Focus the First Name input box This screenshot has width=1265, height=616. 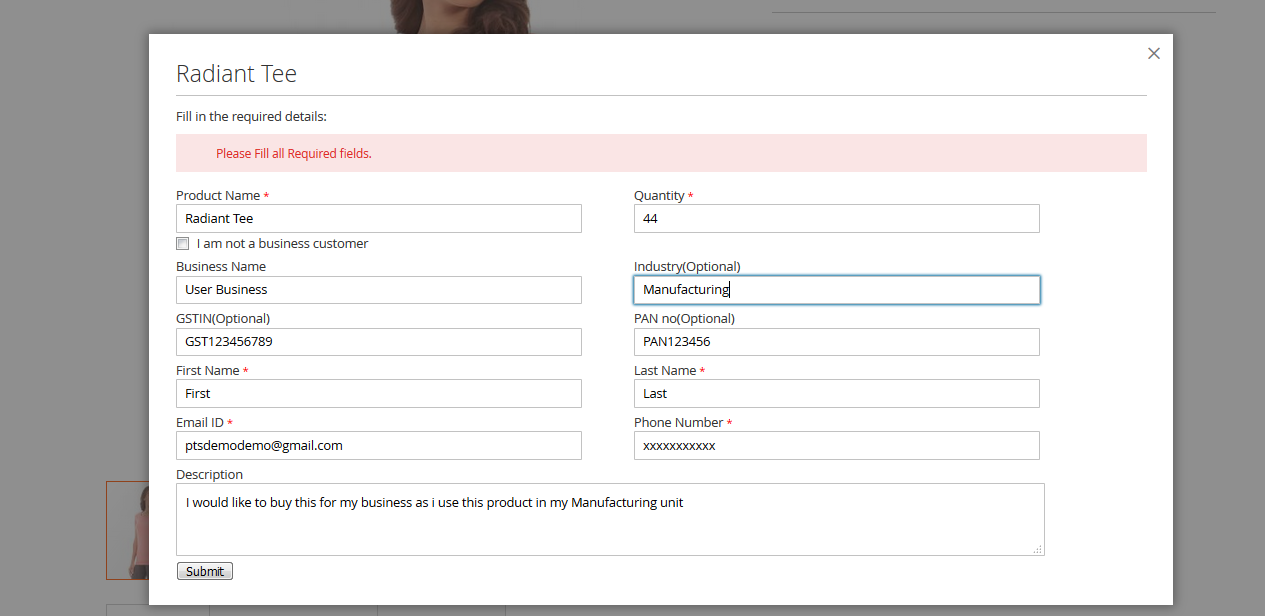379,393
